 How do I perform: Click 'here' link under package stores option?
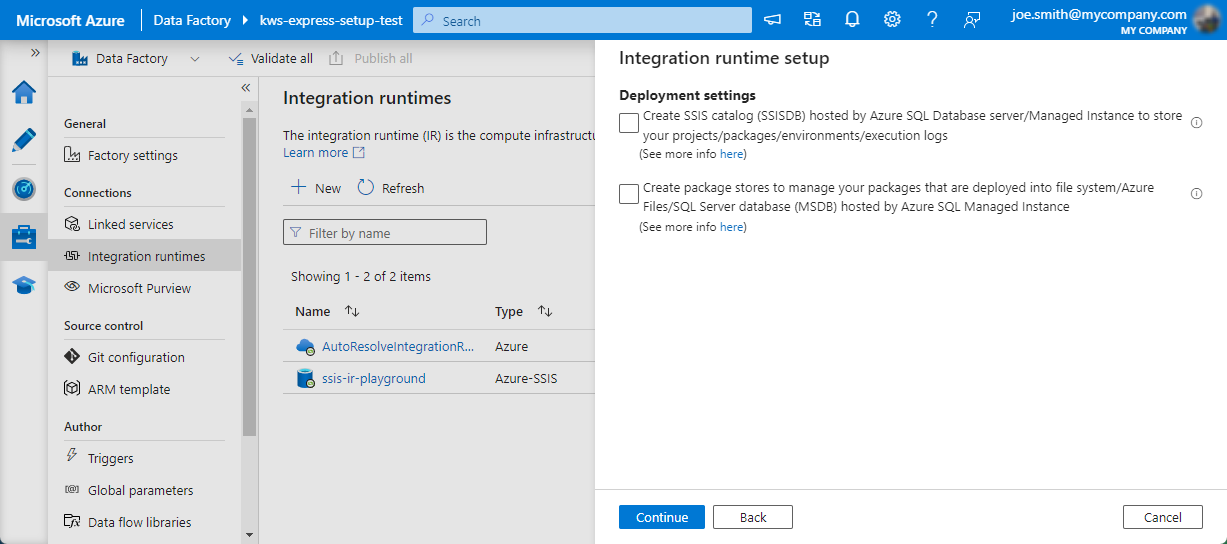731,227
